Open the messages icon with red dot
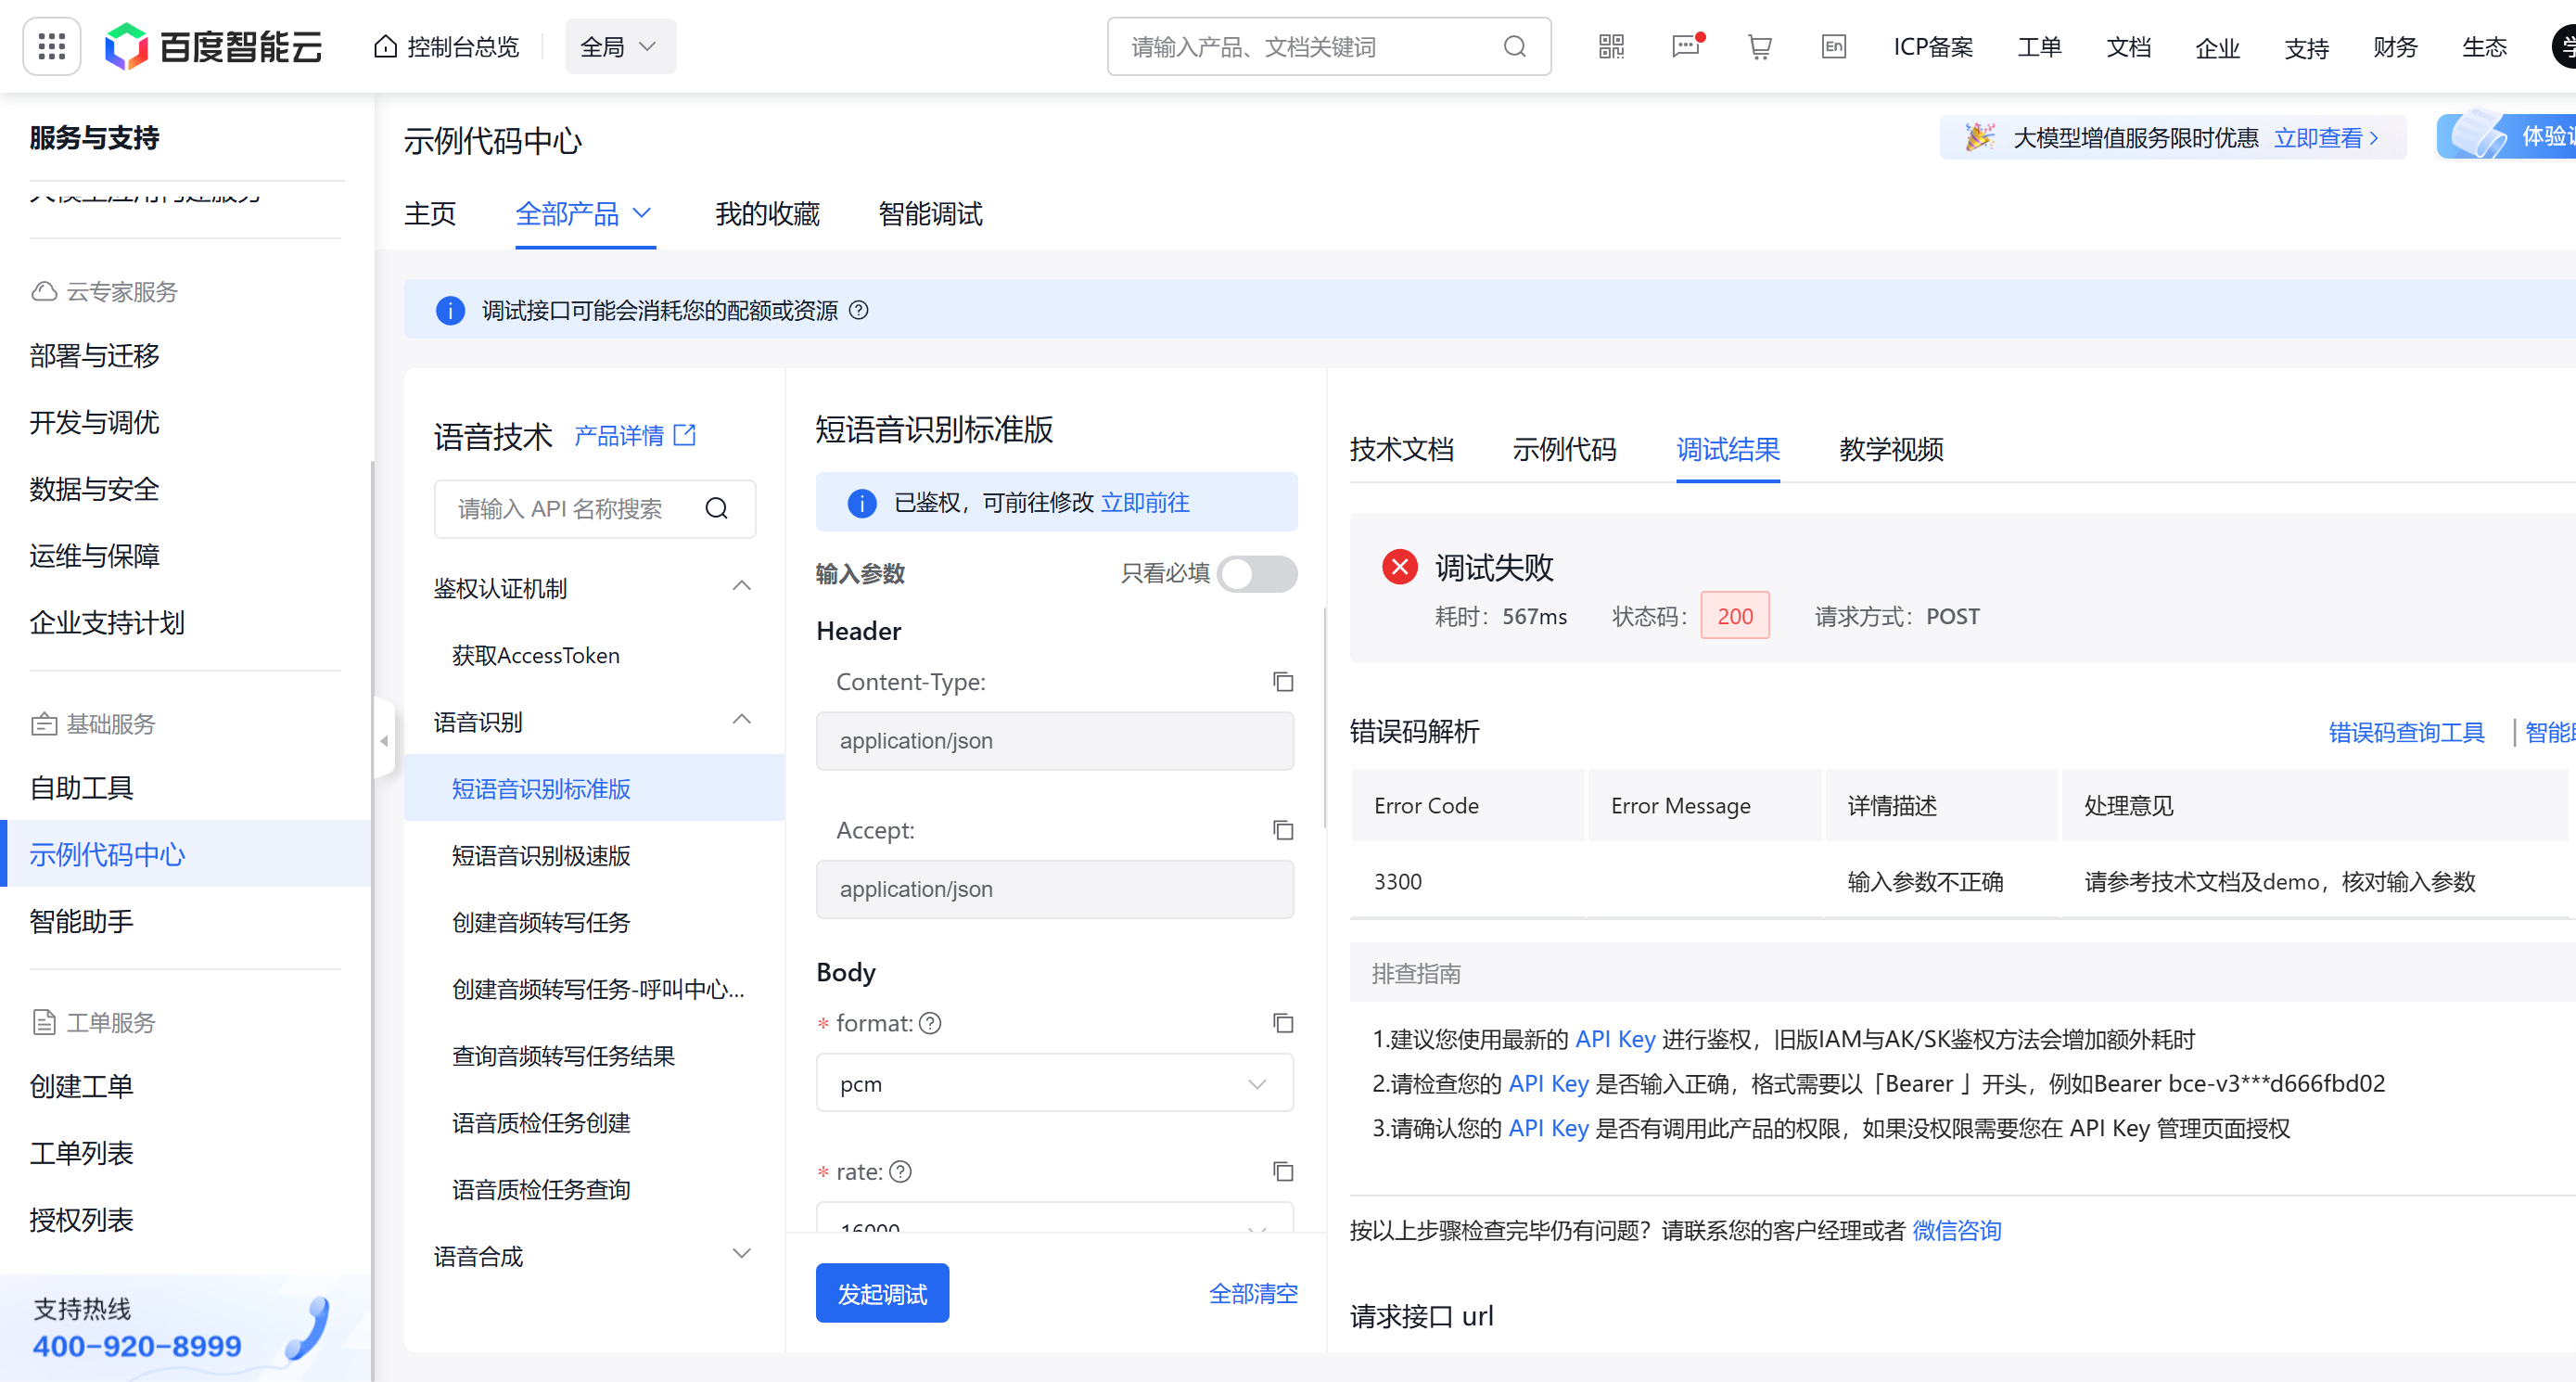The width and height of the screenshot is (2576, 1382). [1686, 46]
